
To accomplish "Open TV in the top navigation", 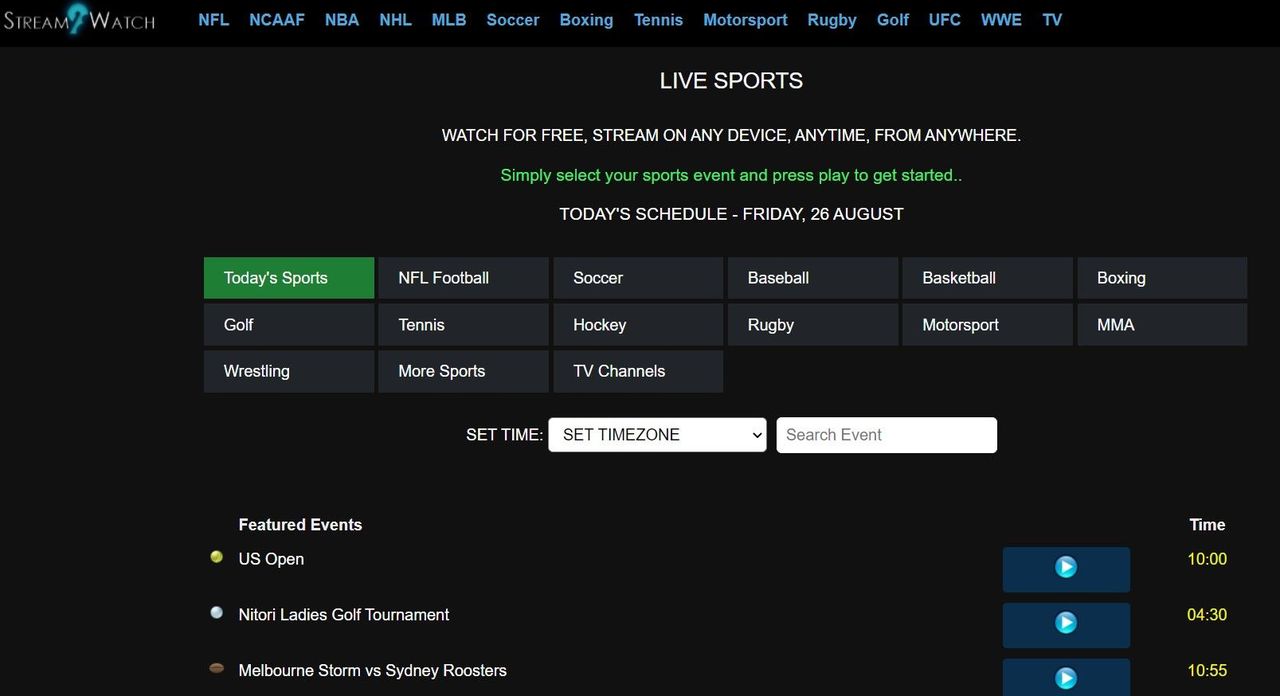I will click(1052, 20).
